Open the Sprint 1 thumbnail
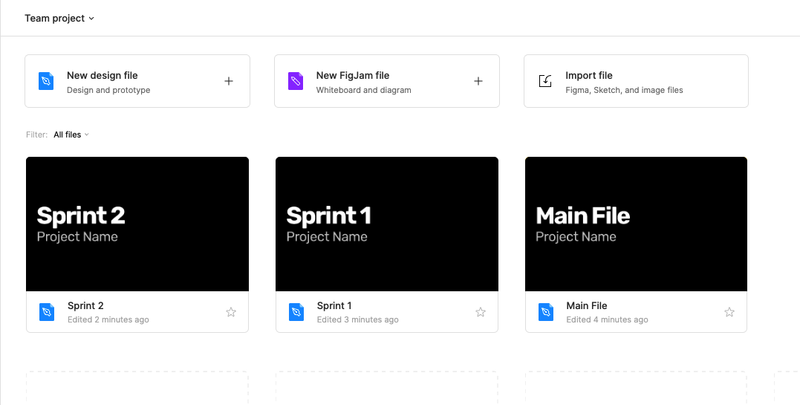Viewport: 800px width, 405px height. [387, 224]
